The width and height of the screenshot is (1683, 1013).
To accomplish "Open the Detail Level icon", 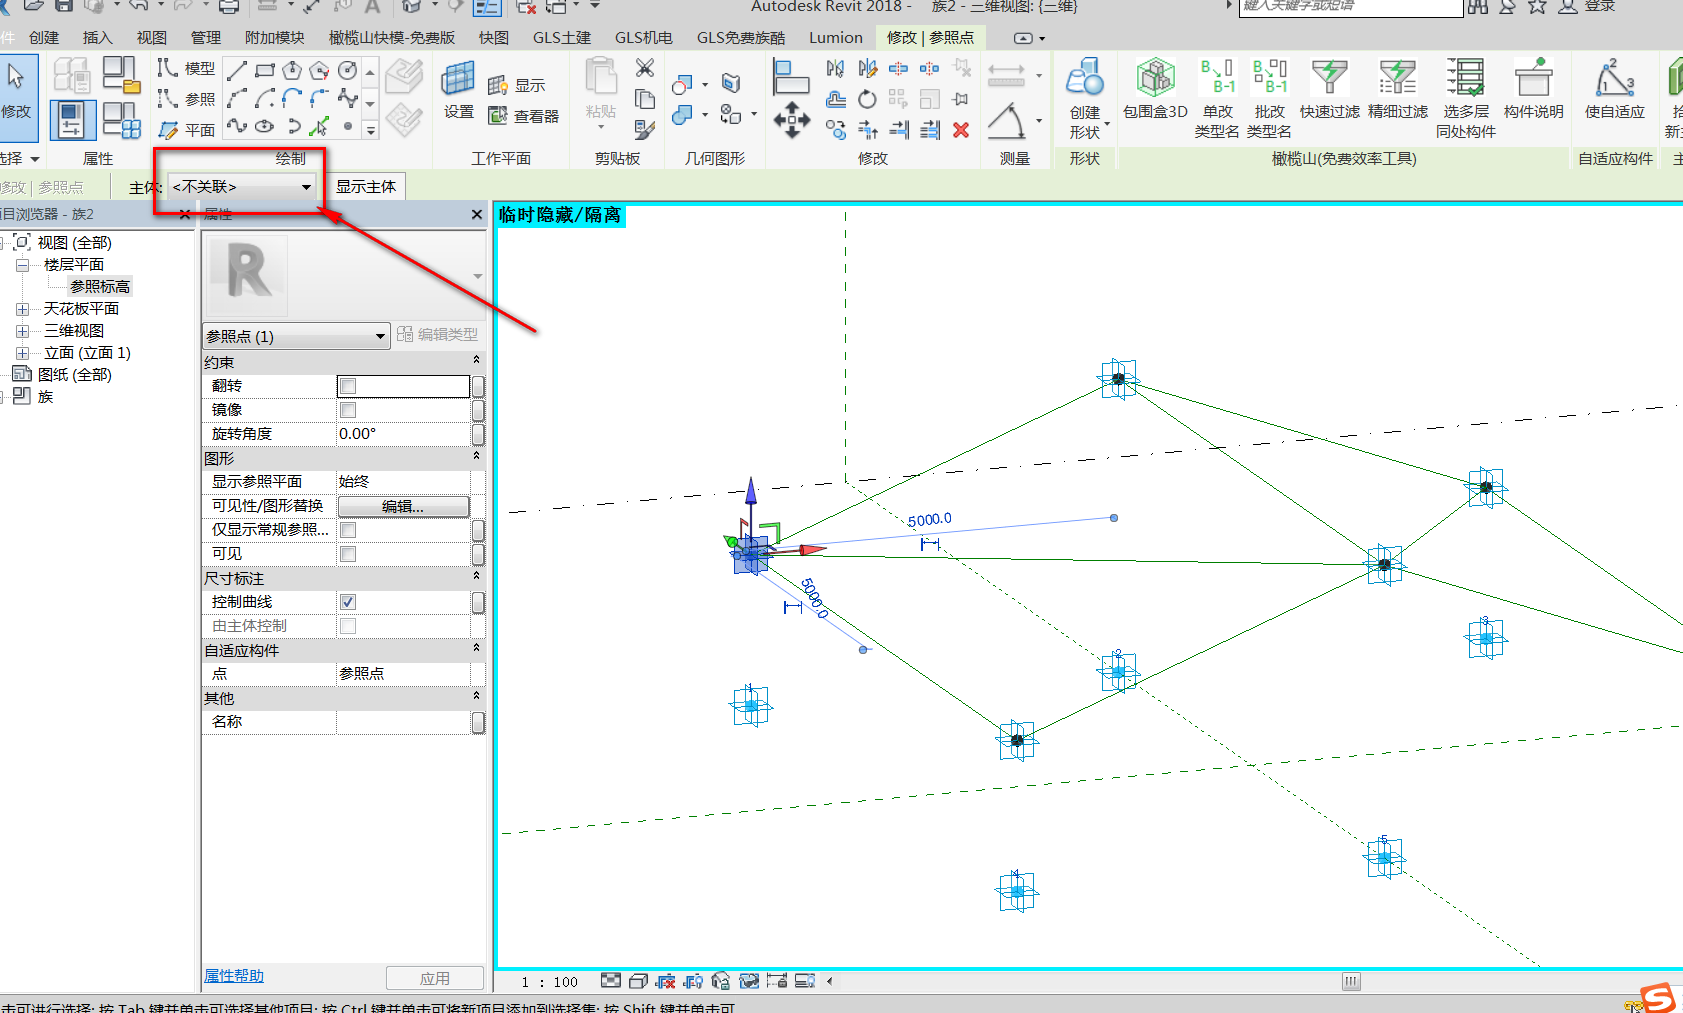I will [611, 981].
